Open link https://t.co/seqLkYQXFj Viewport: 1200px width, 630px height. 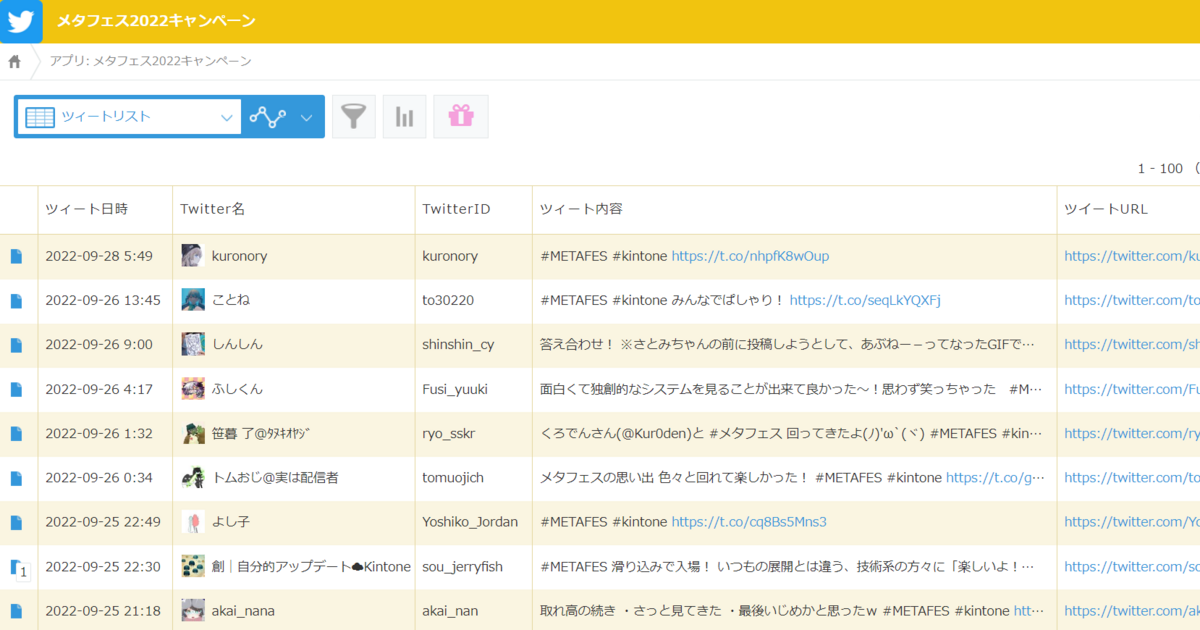click(x=865, y=300)
